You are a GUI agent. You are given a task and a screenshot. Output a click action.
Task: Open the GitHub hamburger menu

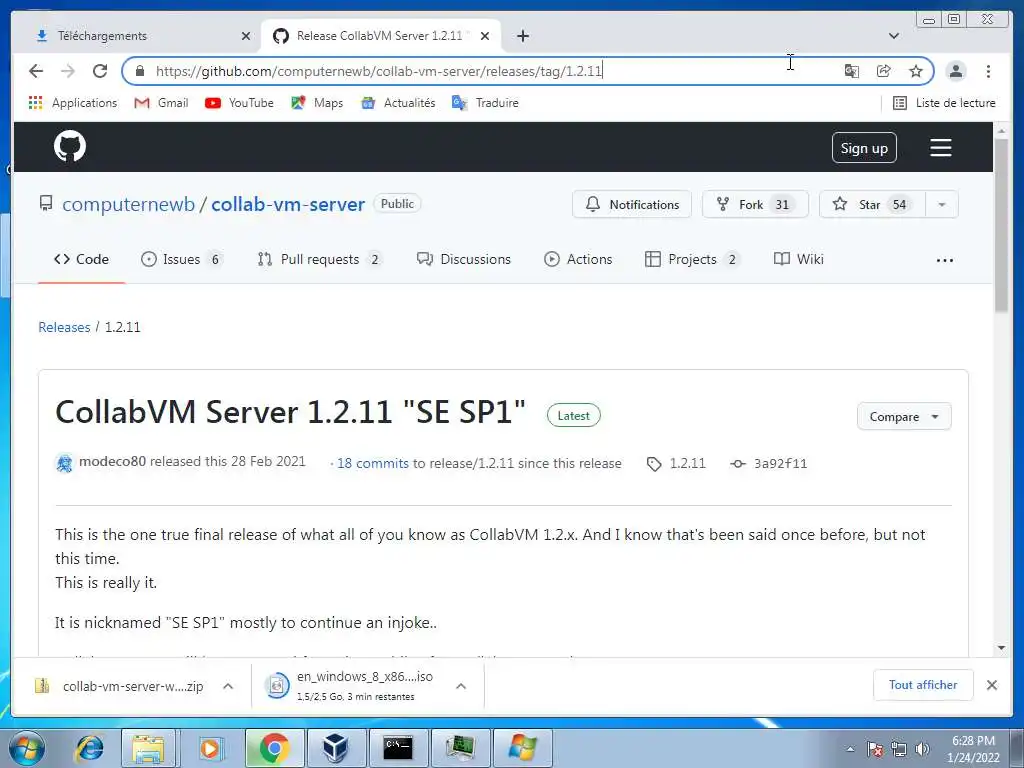pyautogui.click(x=940, y=148)
